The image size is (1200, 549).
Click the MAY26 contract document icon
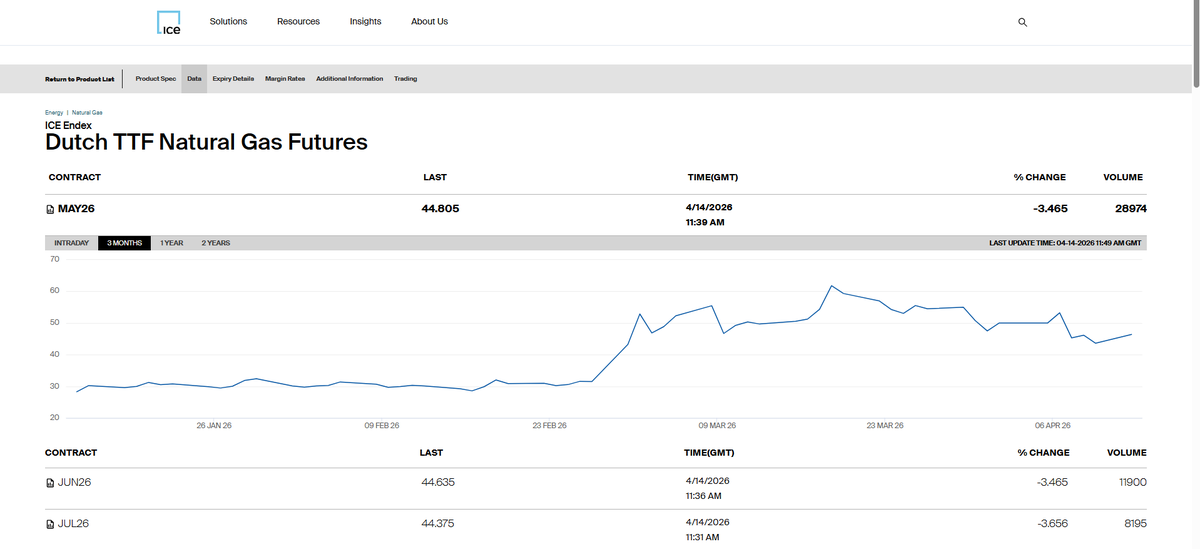pos(50,209)
